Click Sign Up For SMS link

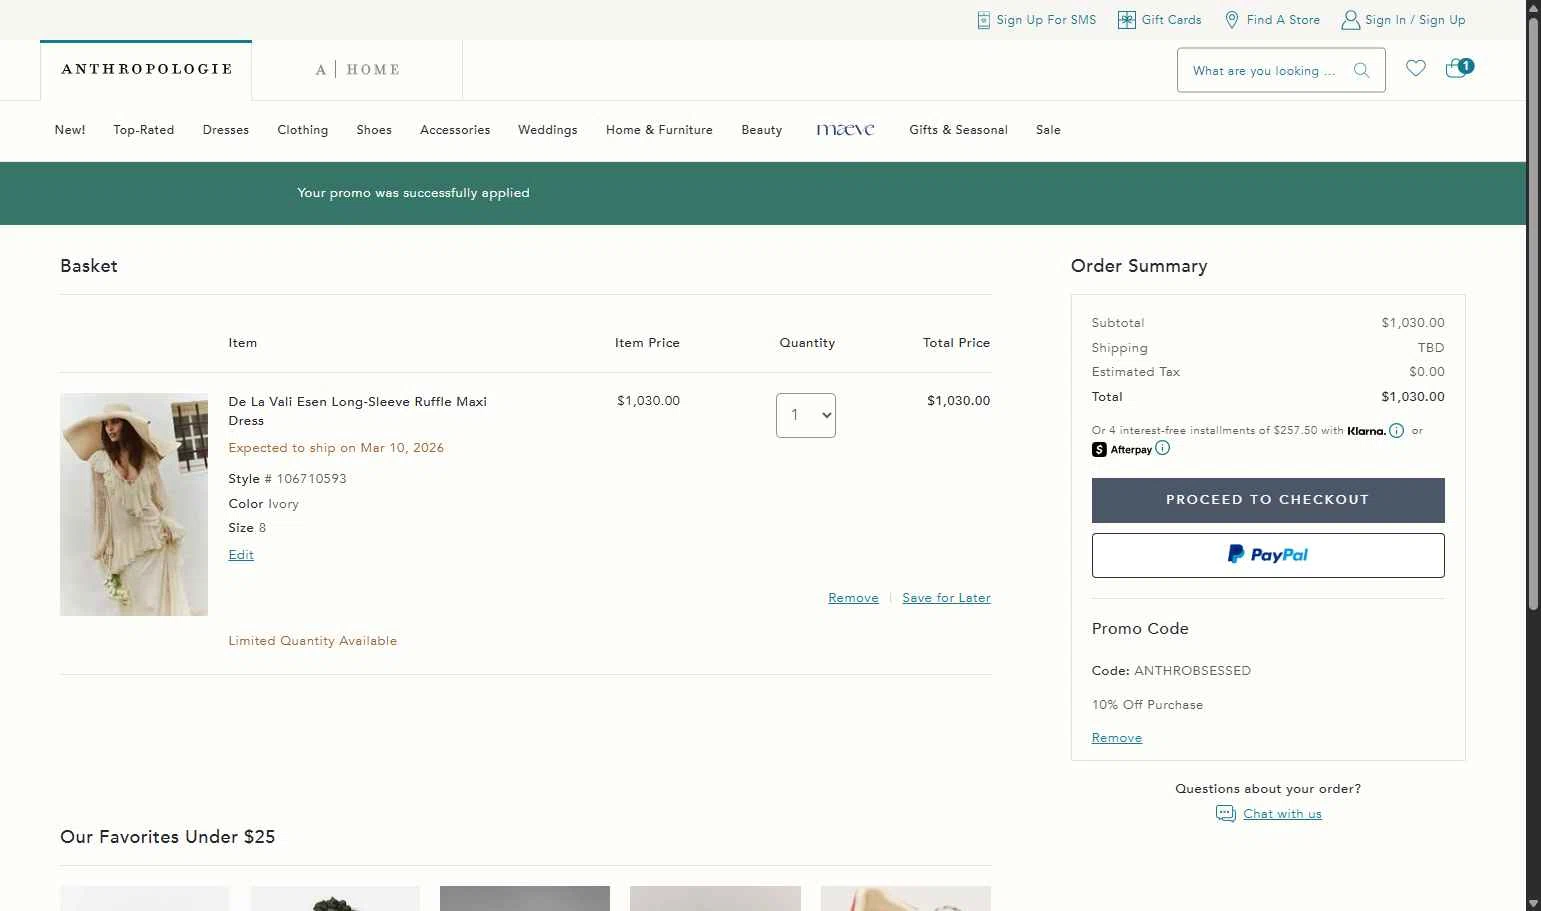pos(1046,20)
